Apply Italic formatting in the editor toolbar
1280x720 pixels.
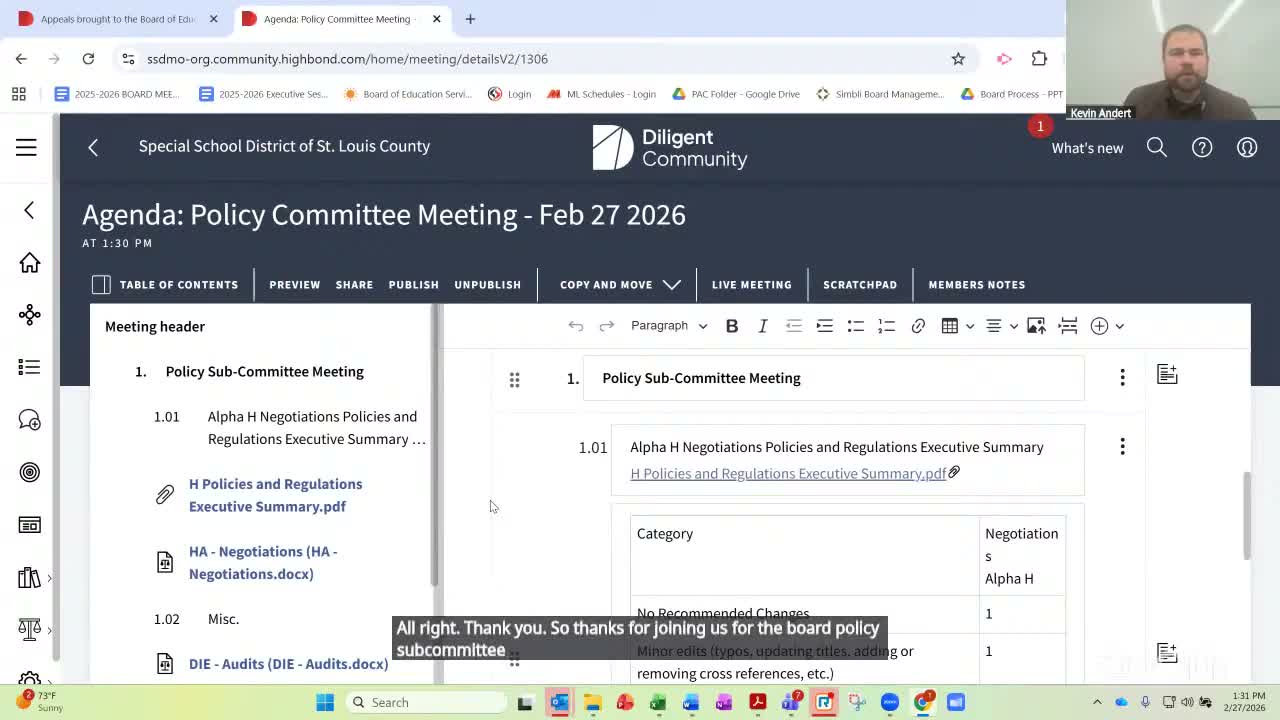click(762, 325)
